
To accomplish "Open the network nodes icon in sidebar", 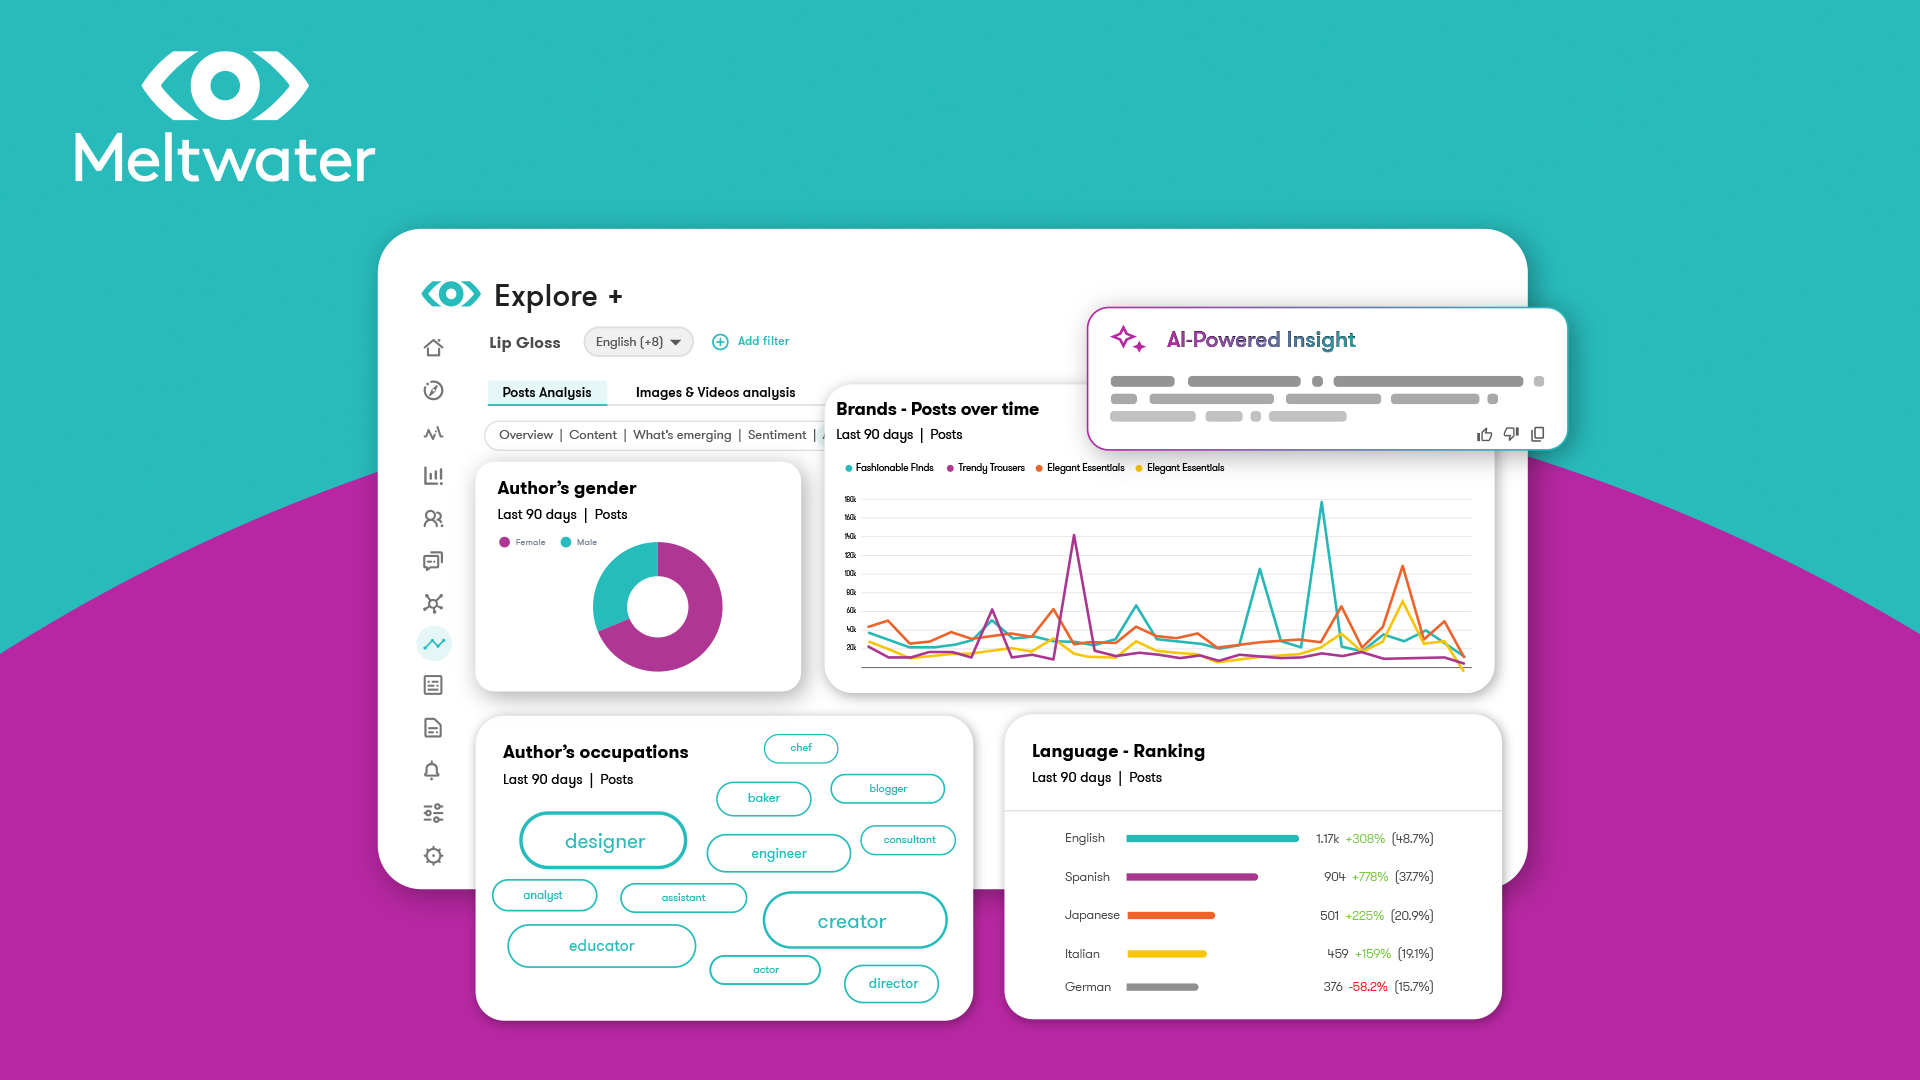I will tap(433, 603).
